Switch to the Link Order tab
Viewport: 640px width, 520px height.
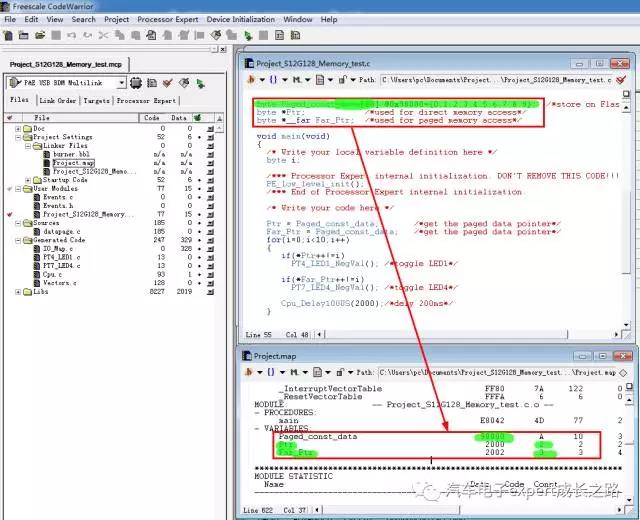coord(58,100)
